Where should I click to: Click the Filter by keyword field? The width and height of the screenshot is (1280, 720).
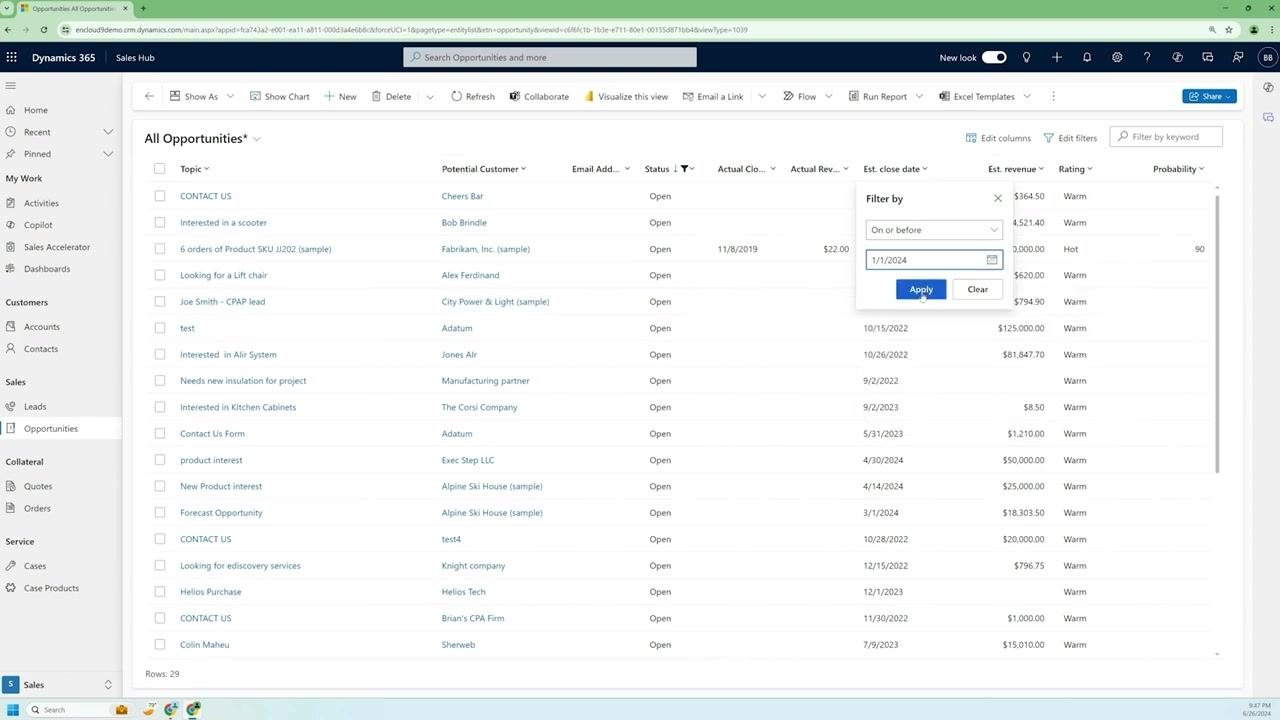pyautogui.click(x=1166, y=137)
